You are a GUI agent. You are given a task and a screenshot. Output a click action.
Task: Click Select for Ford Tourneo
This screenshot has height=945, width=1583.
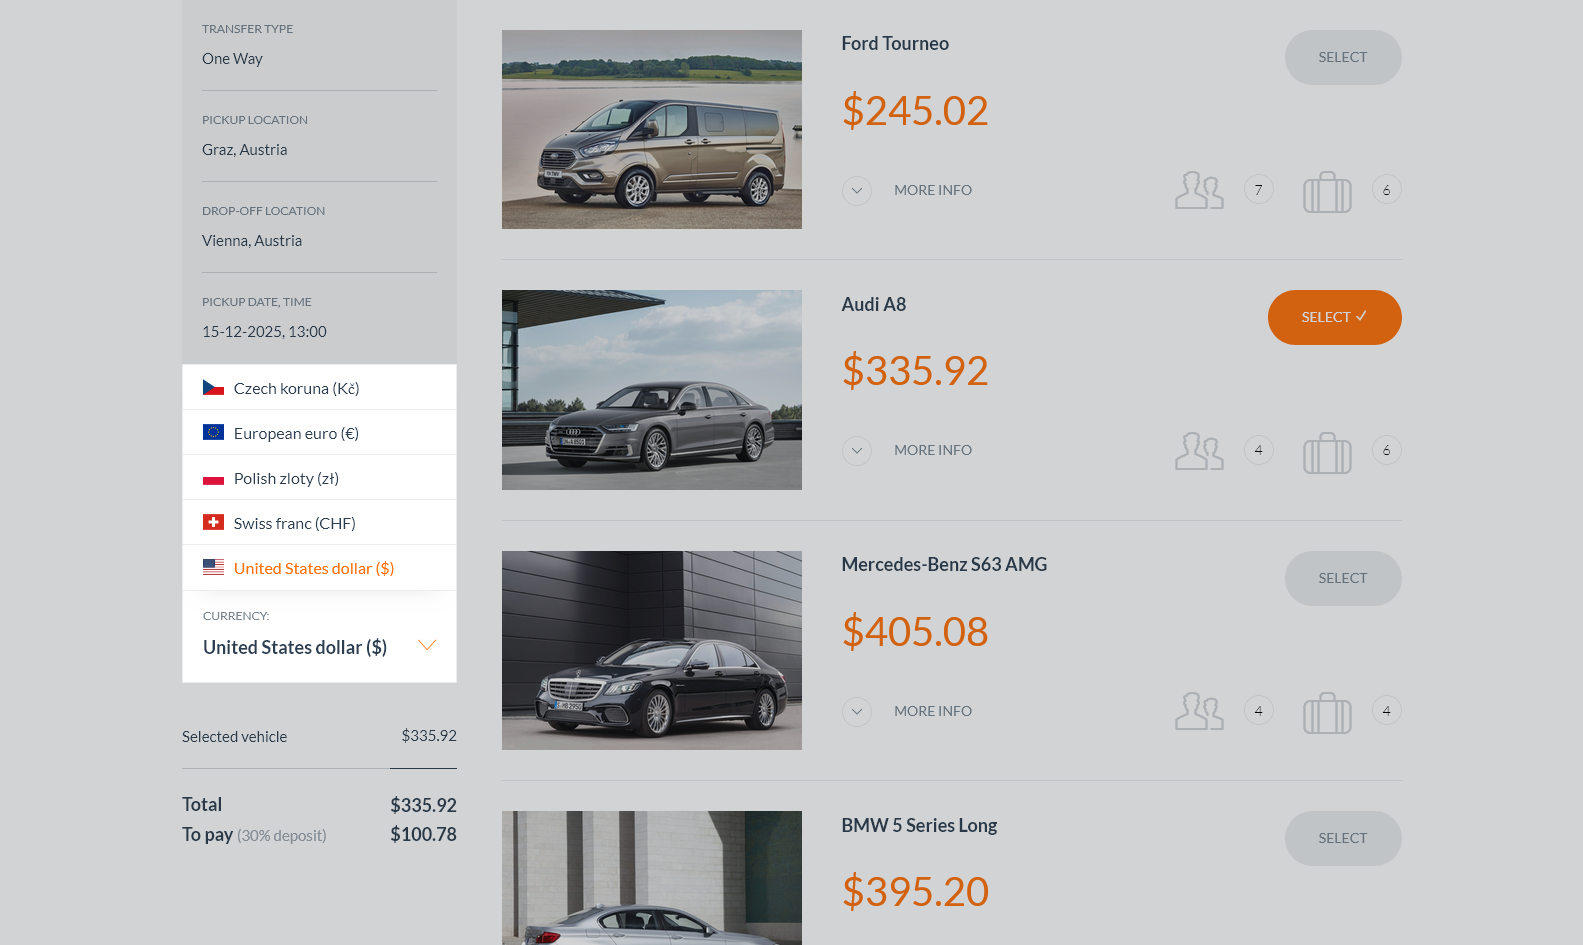tap(1342, 57)
